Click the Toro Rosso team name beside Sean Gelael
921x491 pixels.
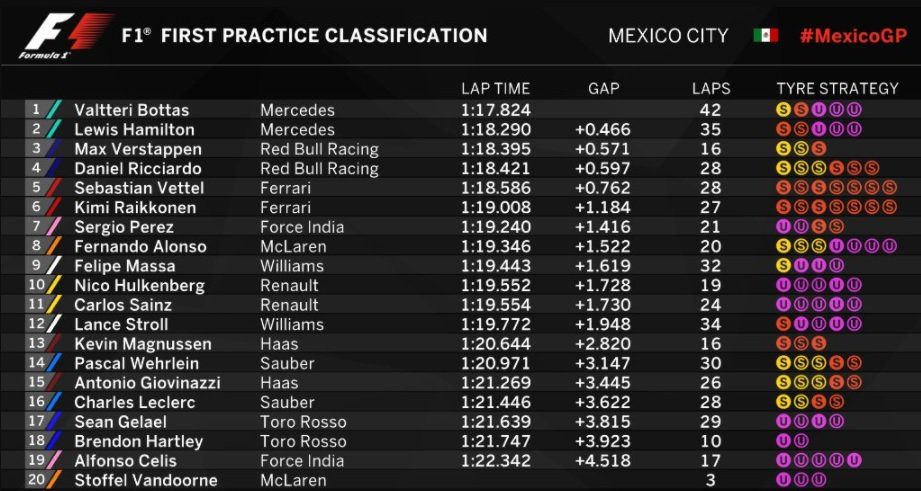tap(305, 422)
